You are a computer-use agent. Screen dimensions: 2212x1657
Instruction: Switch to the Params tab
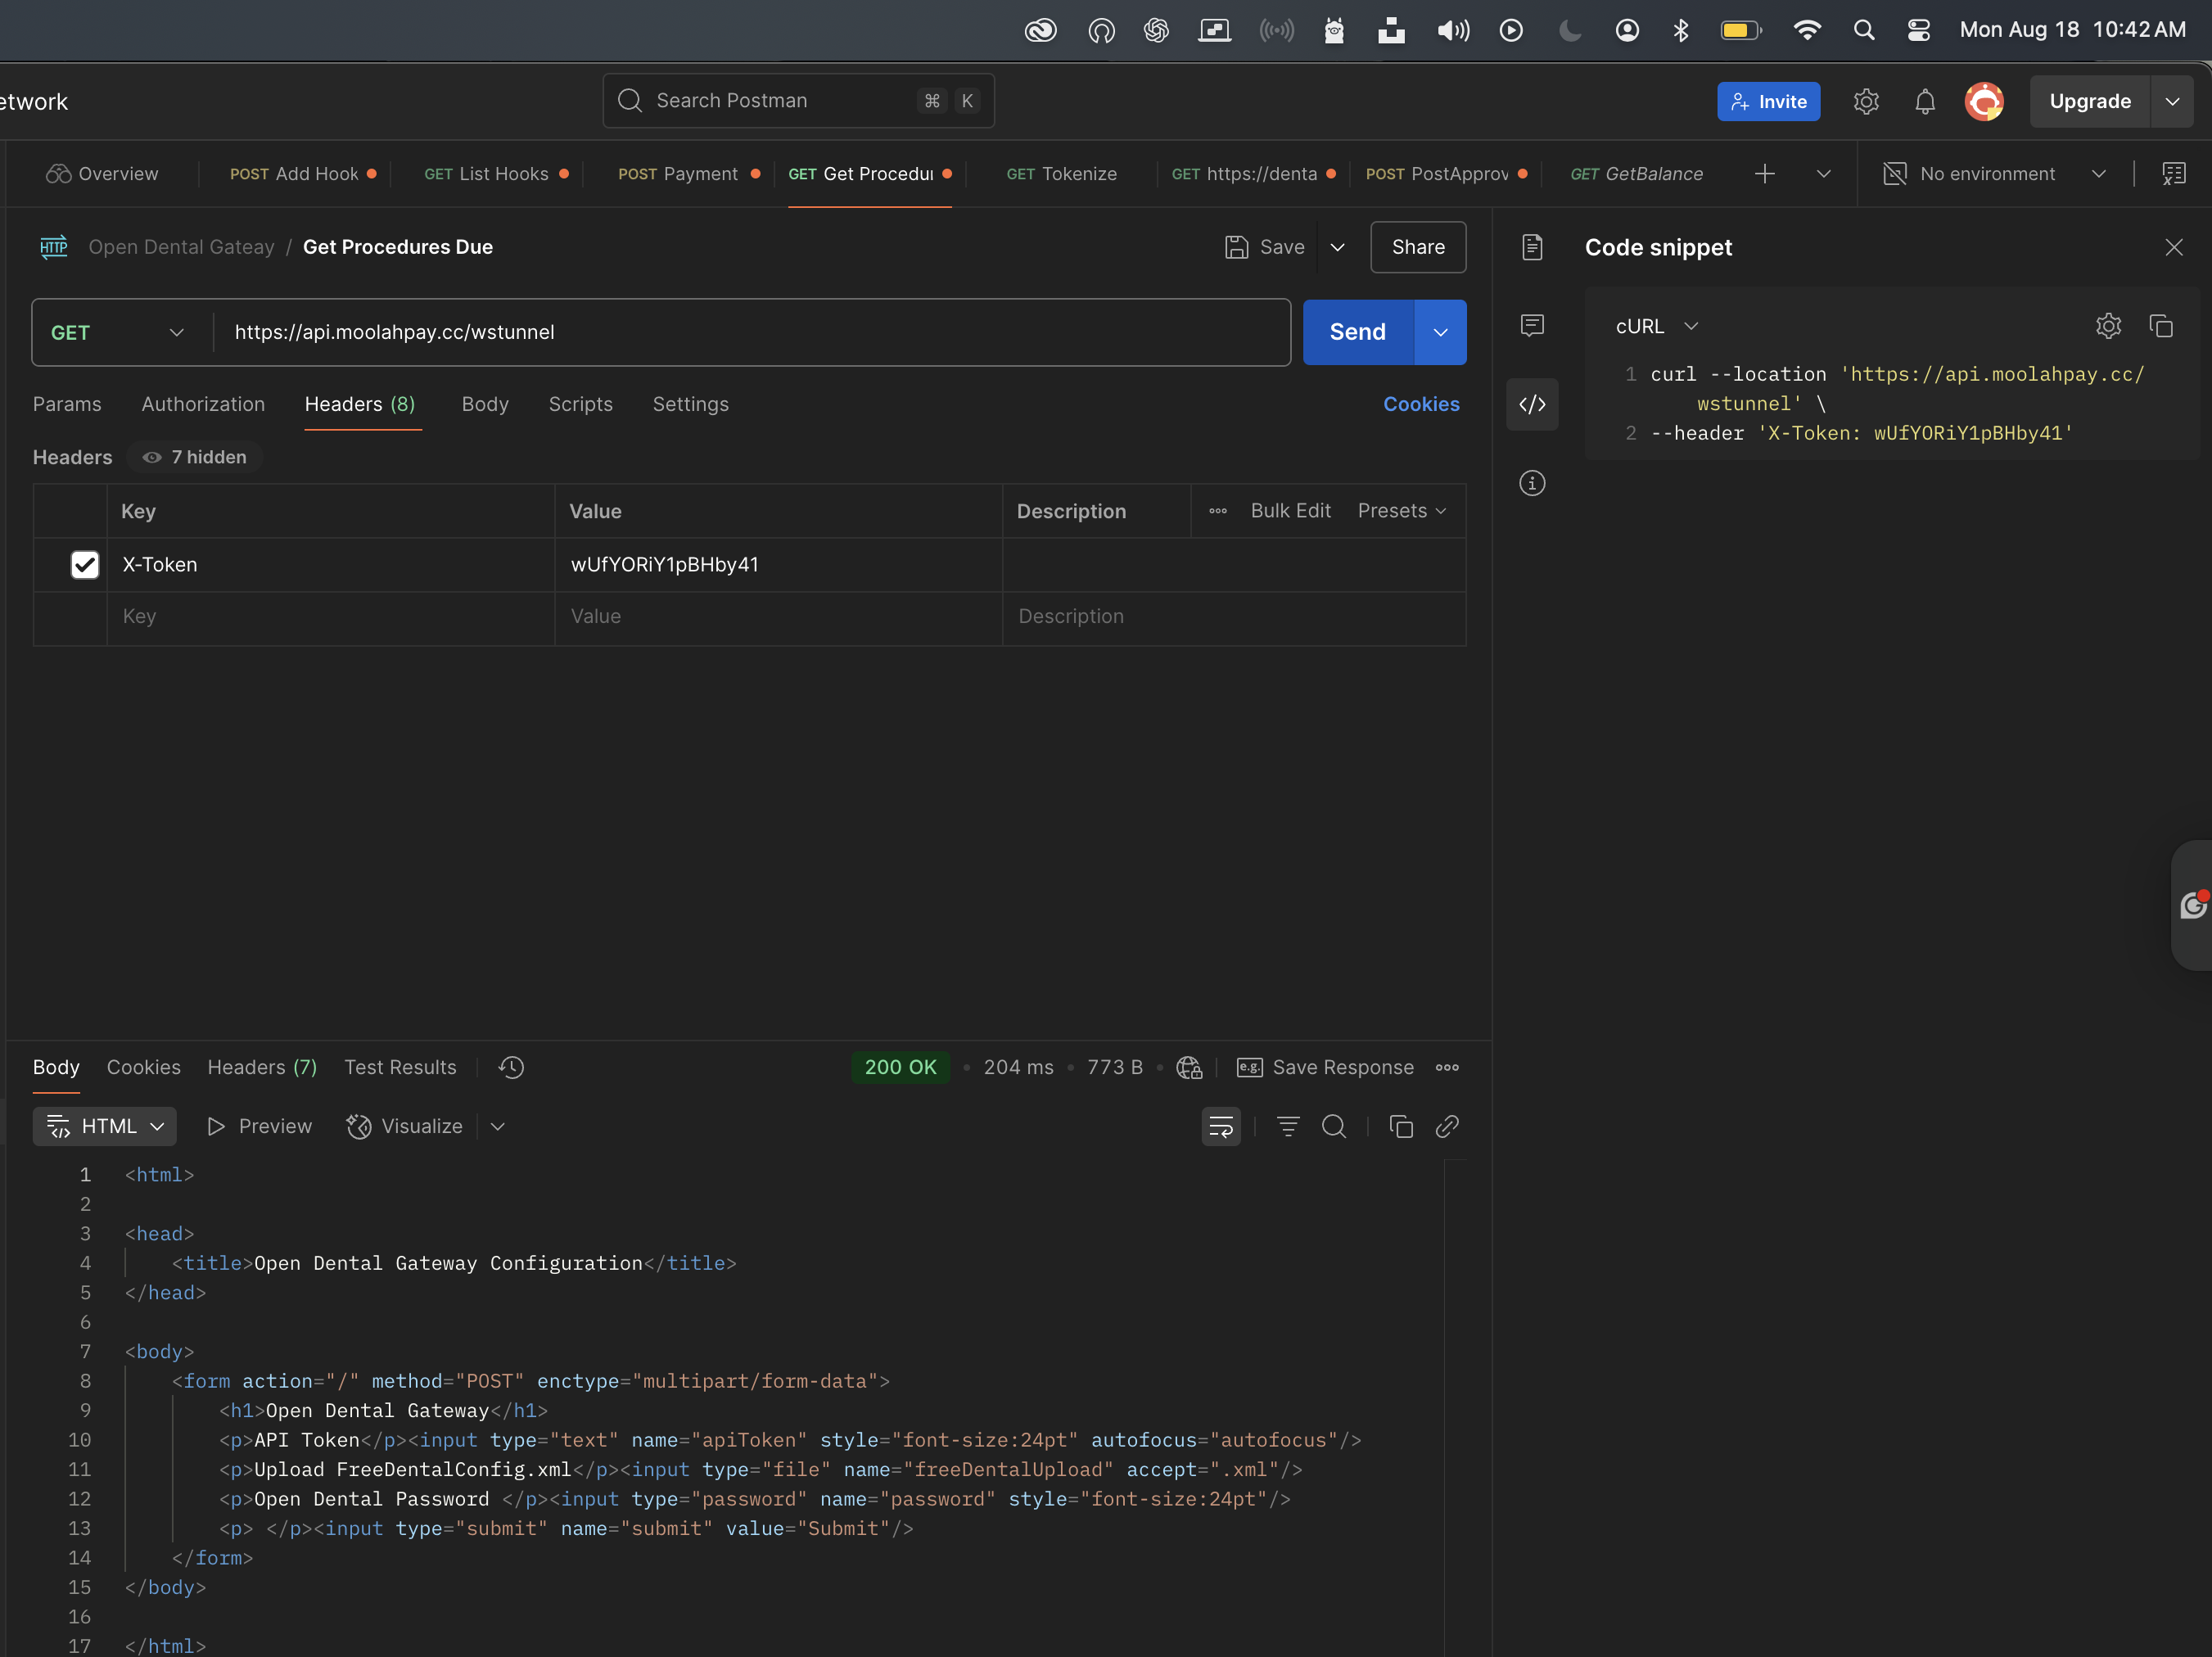pyautogui.click(x=67, y=404)
